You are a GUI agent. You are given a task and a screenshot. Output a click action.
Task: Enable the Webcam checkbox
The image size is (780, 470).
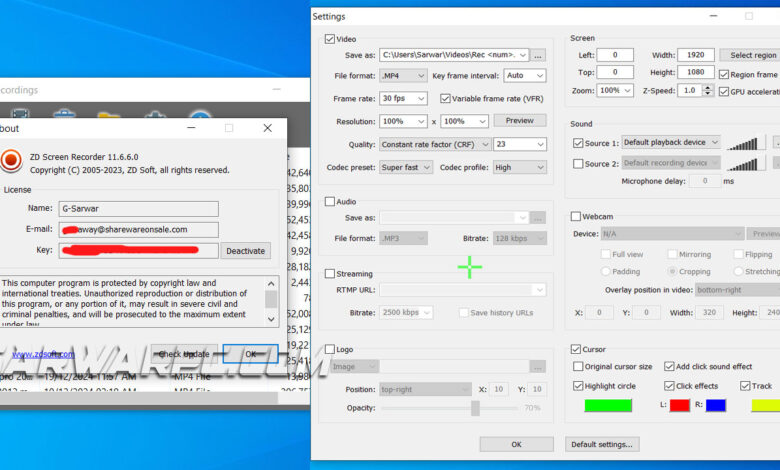(x=576, y=216)
